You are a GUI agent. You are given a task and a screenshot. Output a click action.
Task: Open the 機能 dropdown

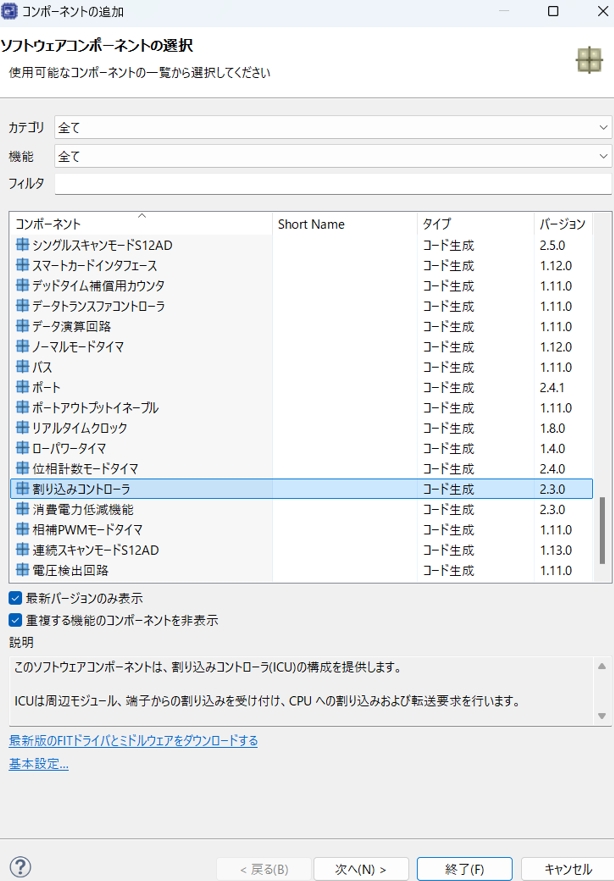coord(332,156)
